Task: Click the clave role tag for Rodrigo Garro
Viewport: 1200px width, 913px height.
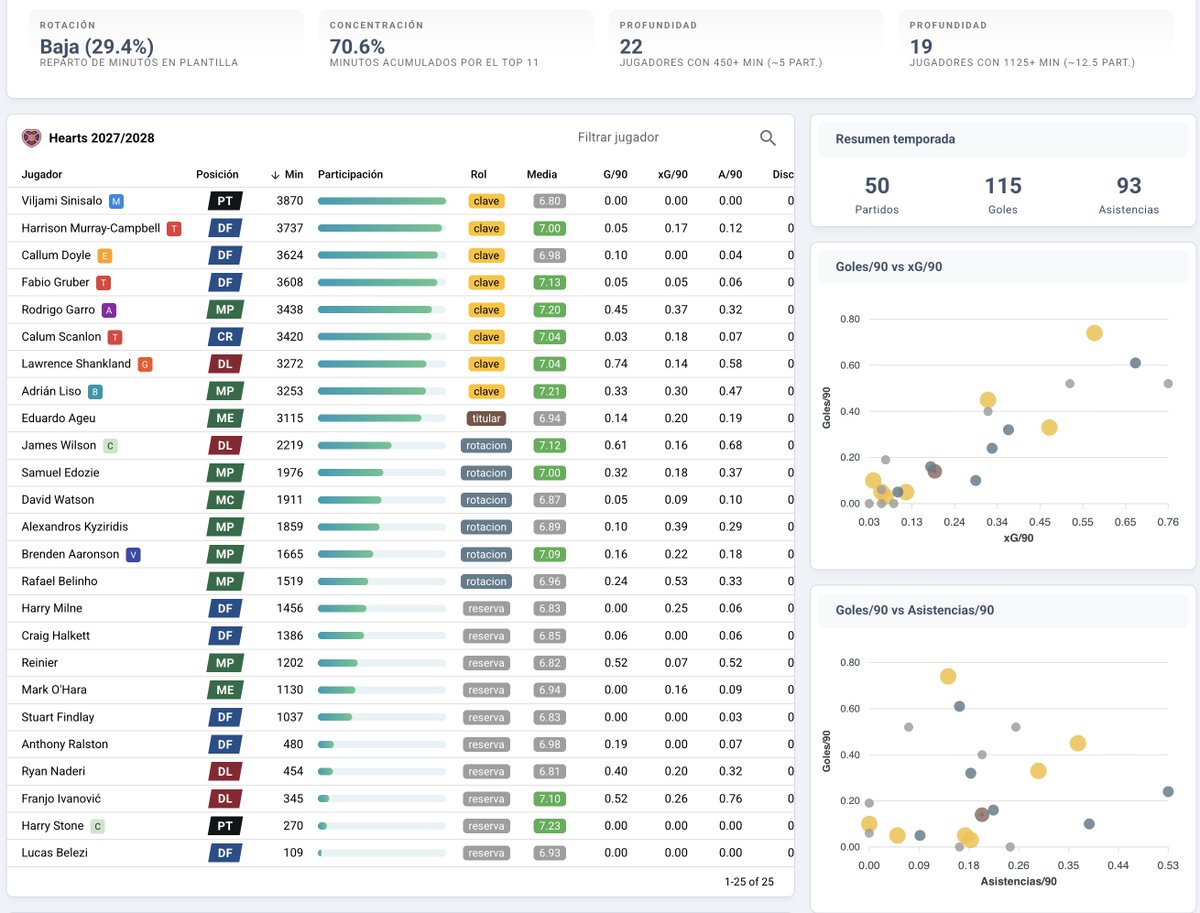Action: (x=486, y=310)
